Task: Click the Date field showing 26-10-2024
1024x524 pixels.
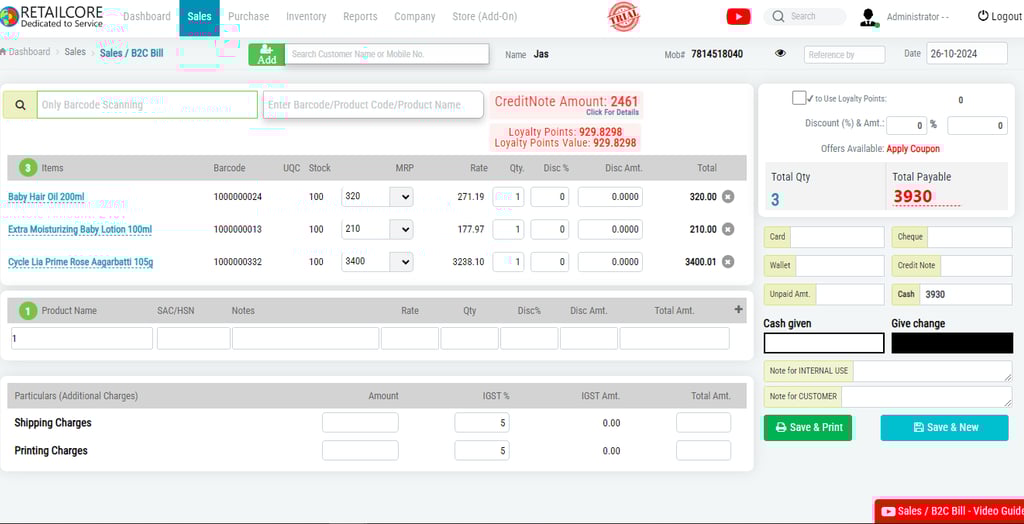Action: tap(967, 54)
